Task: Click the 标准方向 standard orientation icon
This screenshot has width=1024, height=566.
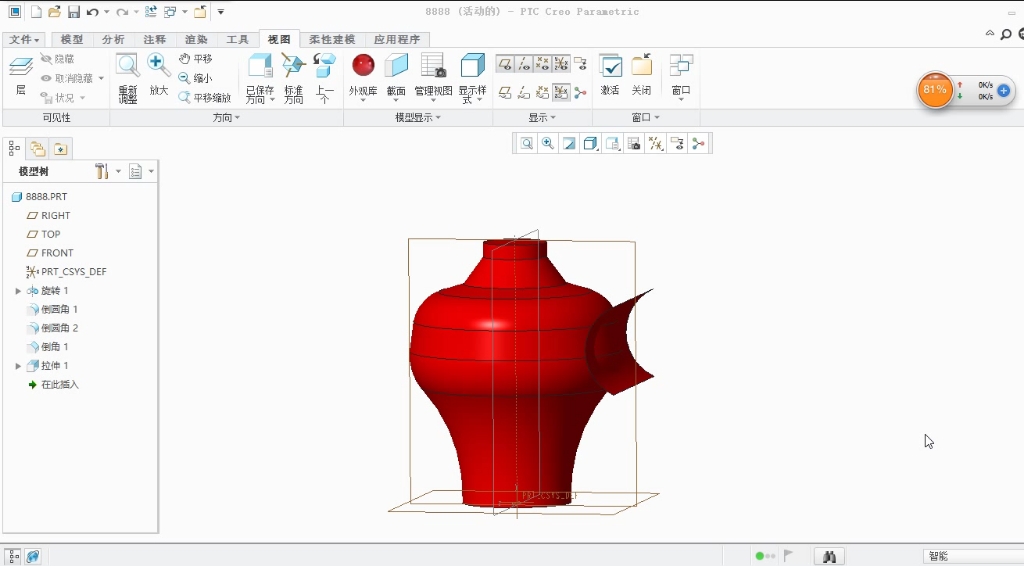Action: coord(293,66)
